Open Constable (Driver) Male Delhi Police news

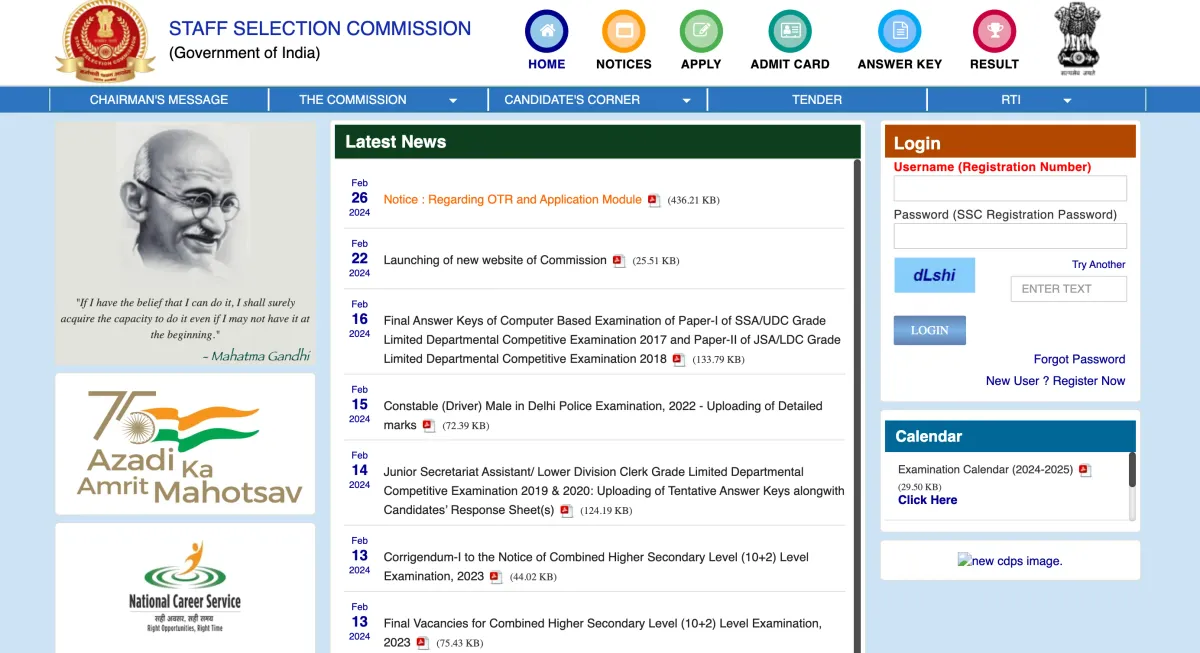click(x=603, y=415)
